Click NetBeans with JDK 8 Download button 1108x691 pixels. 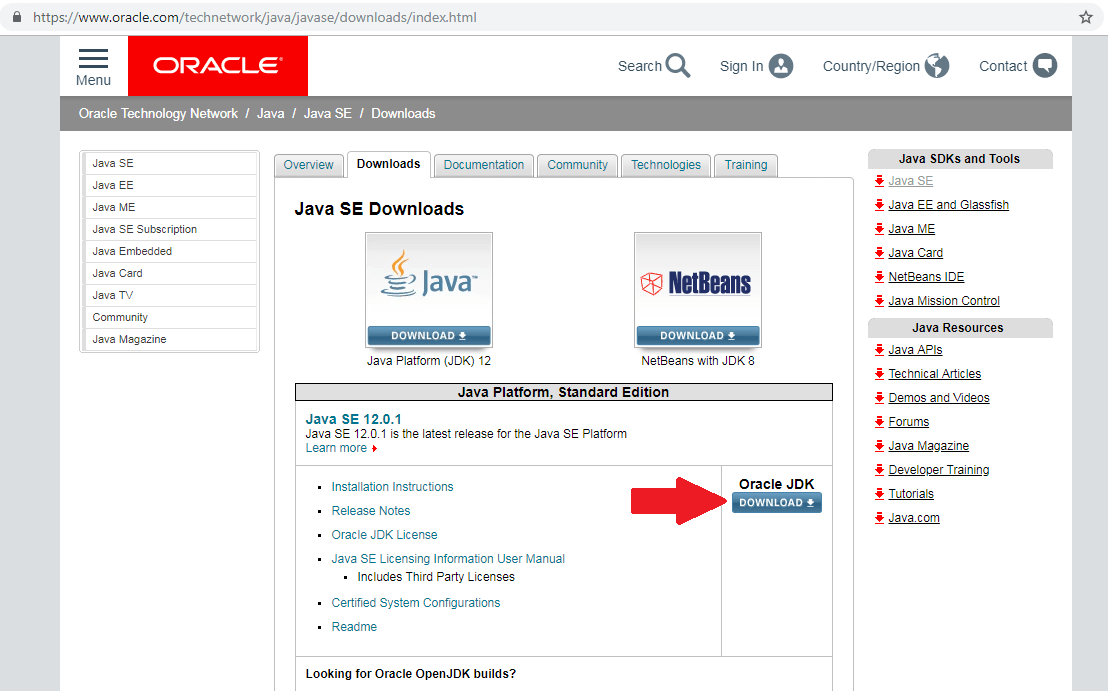(x=698, y=336)
